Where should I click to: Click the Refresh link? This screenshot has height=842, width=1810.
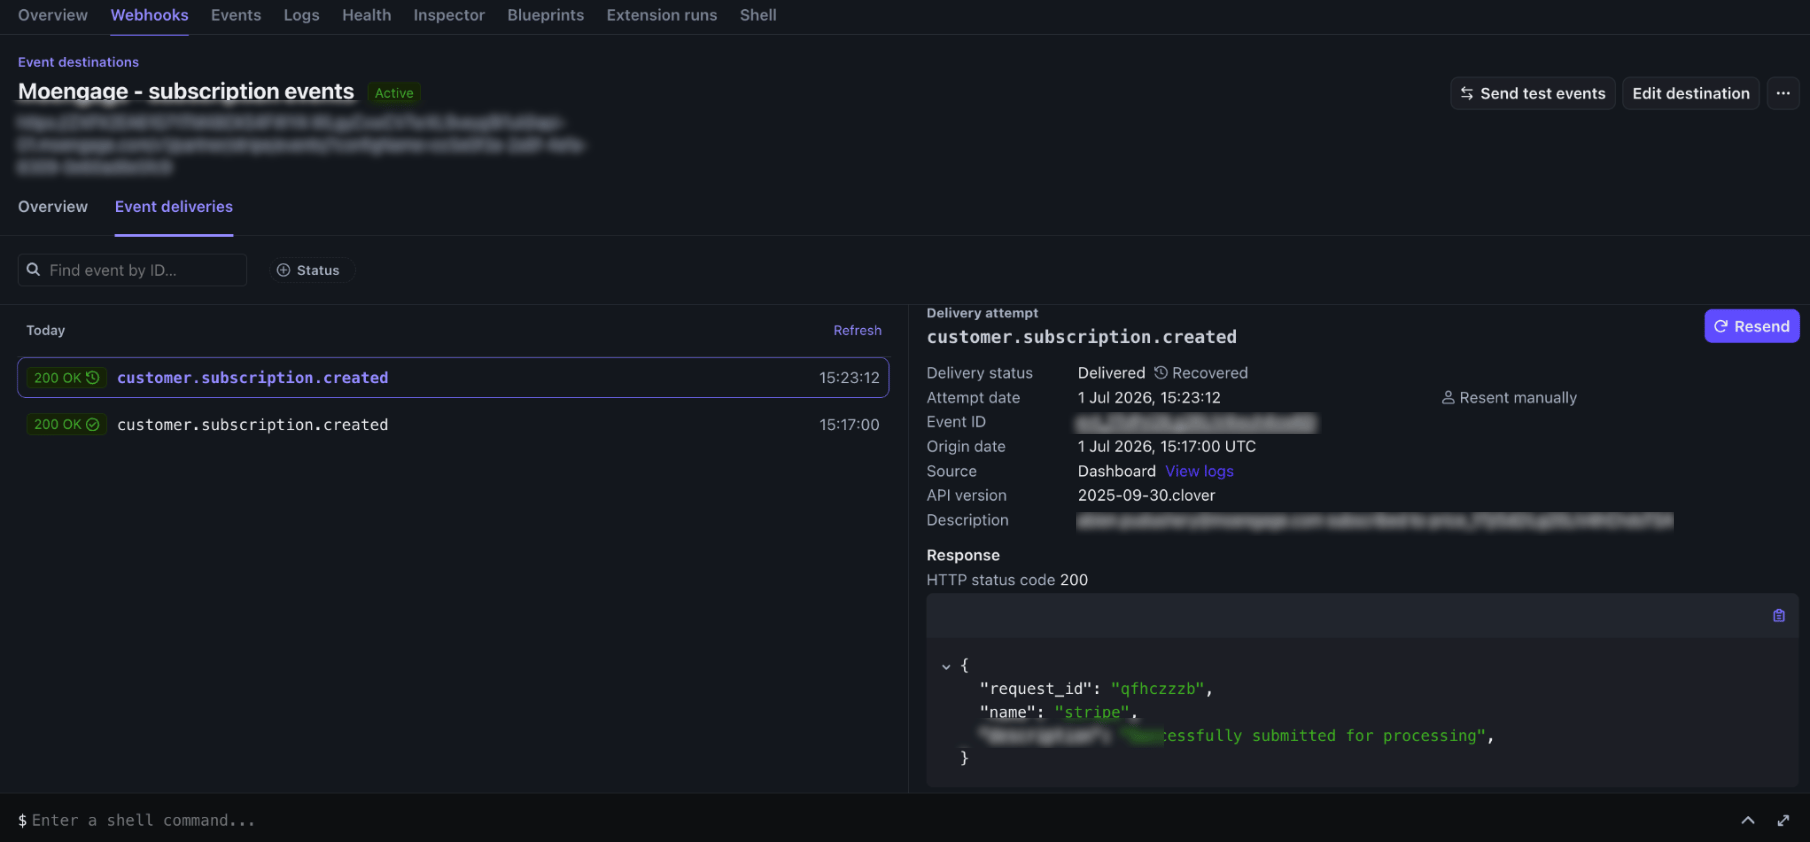pyautogui.click(x=857, y=330)
